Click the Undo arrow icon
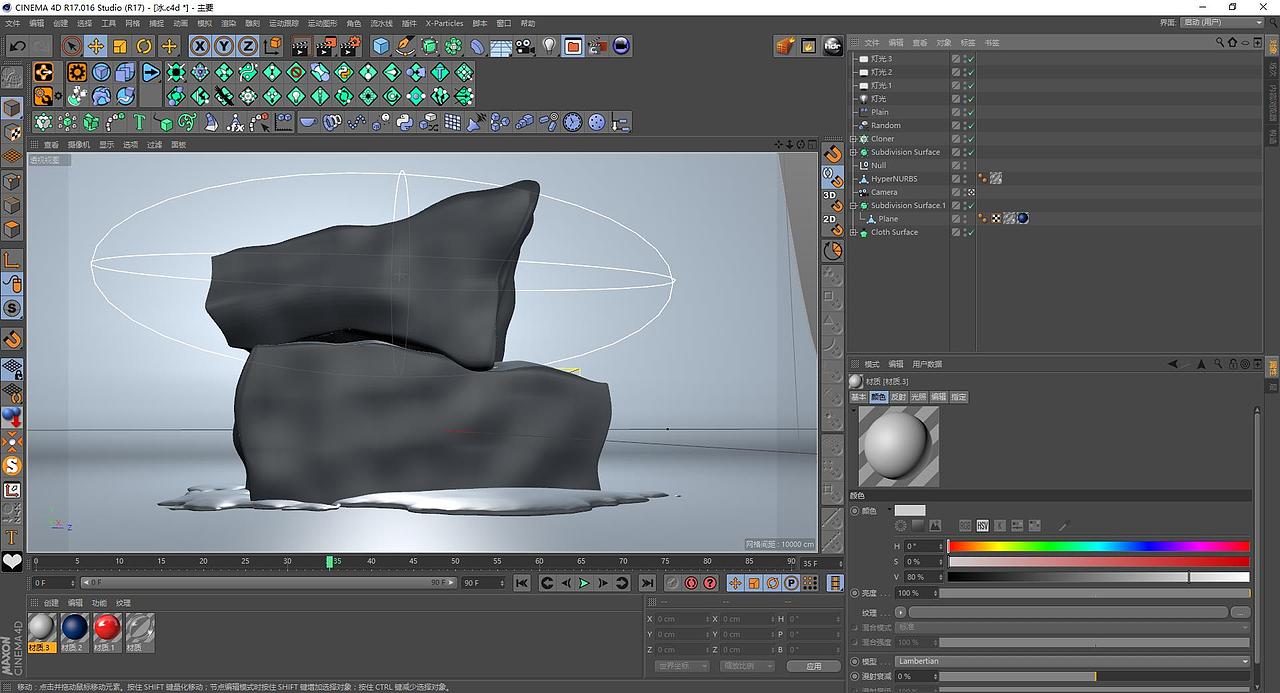 point(17,46)
